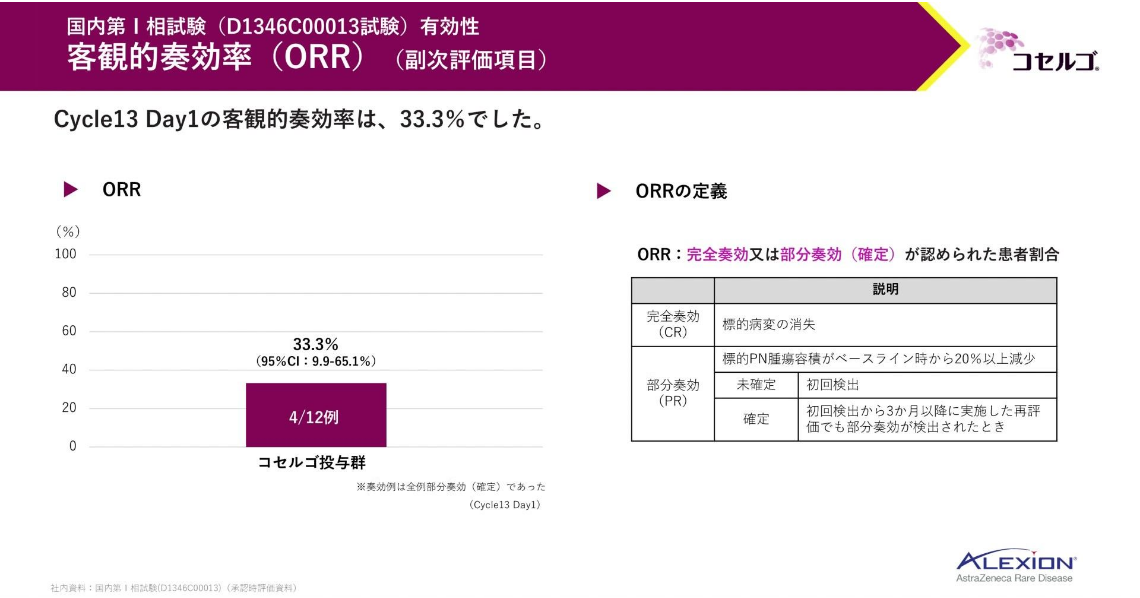Image resolution: width=1140 pixels, height=598 pixels.
Task: Click the 説明 table header cell
Action: pyautogui.click(x=884, y=290)
